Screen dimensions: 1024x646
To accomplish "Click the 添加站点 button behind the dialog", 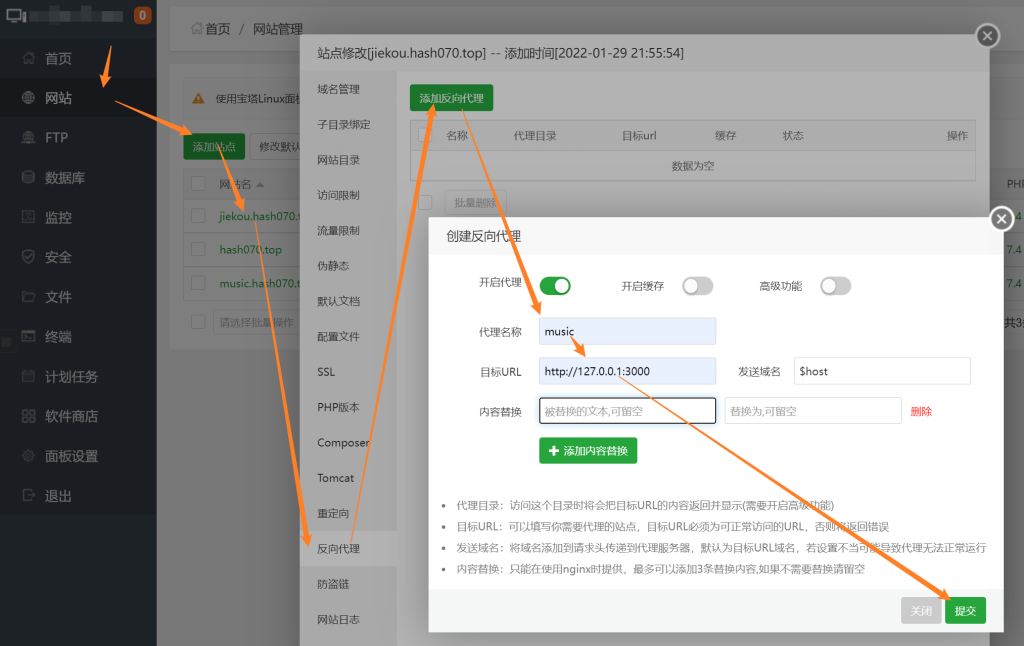I will tap(214, 147).
